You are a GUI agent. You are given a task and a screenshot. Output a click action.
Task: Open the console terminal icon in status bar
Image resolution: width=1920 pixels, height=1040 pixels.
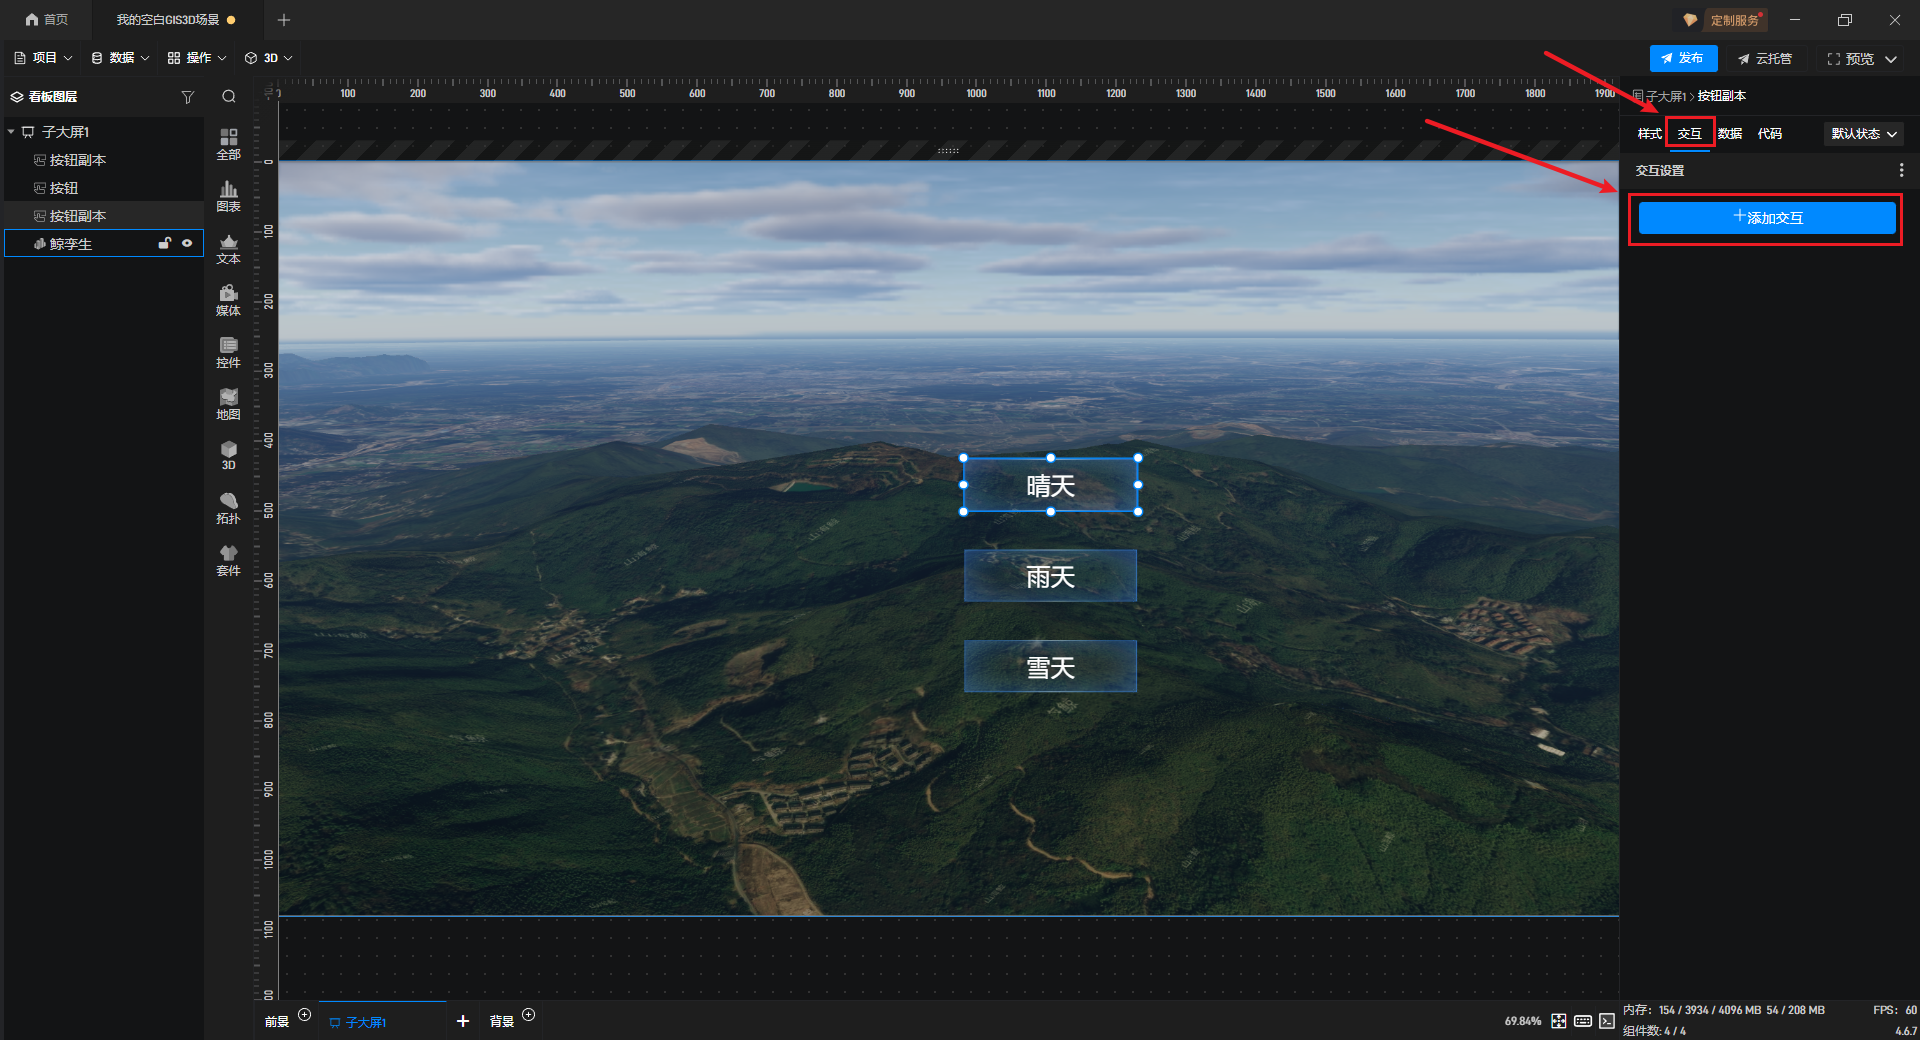point(1606,1021)
